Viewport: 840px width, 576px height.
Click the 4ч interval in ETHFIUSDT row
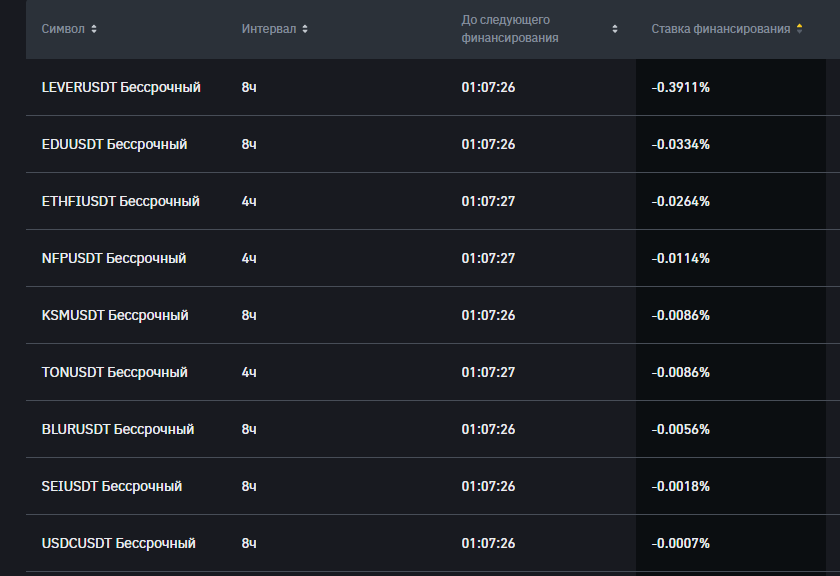click(x=249, y=201)
